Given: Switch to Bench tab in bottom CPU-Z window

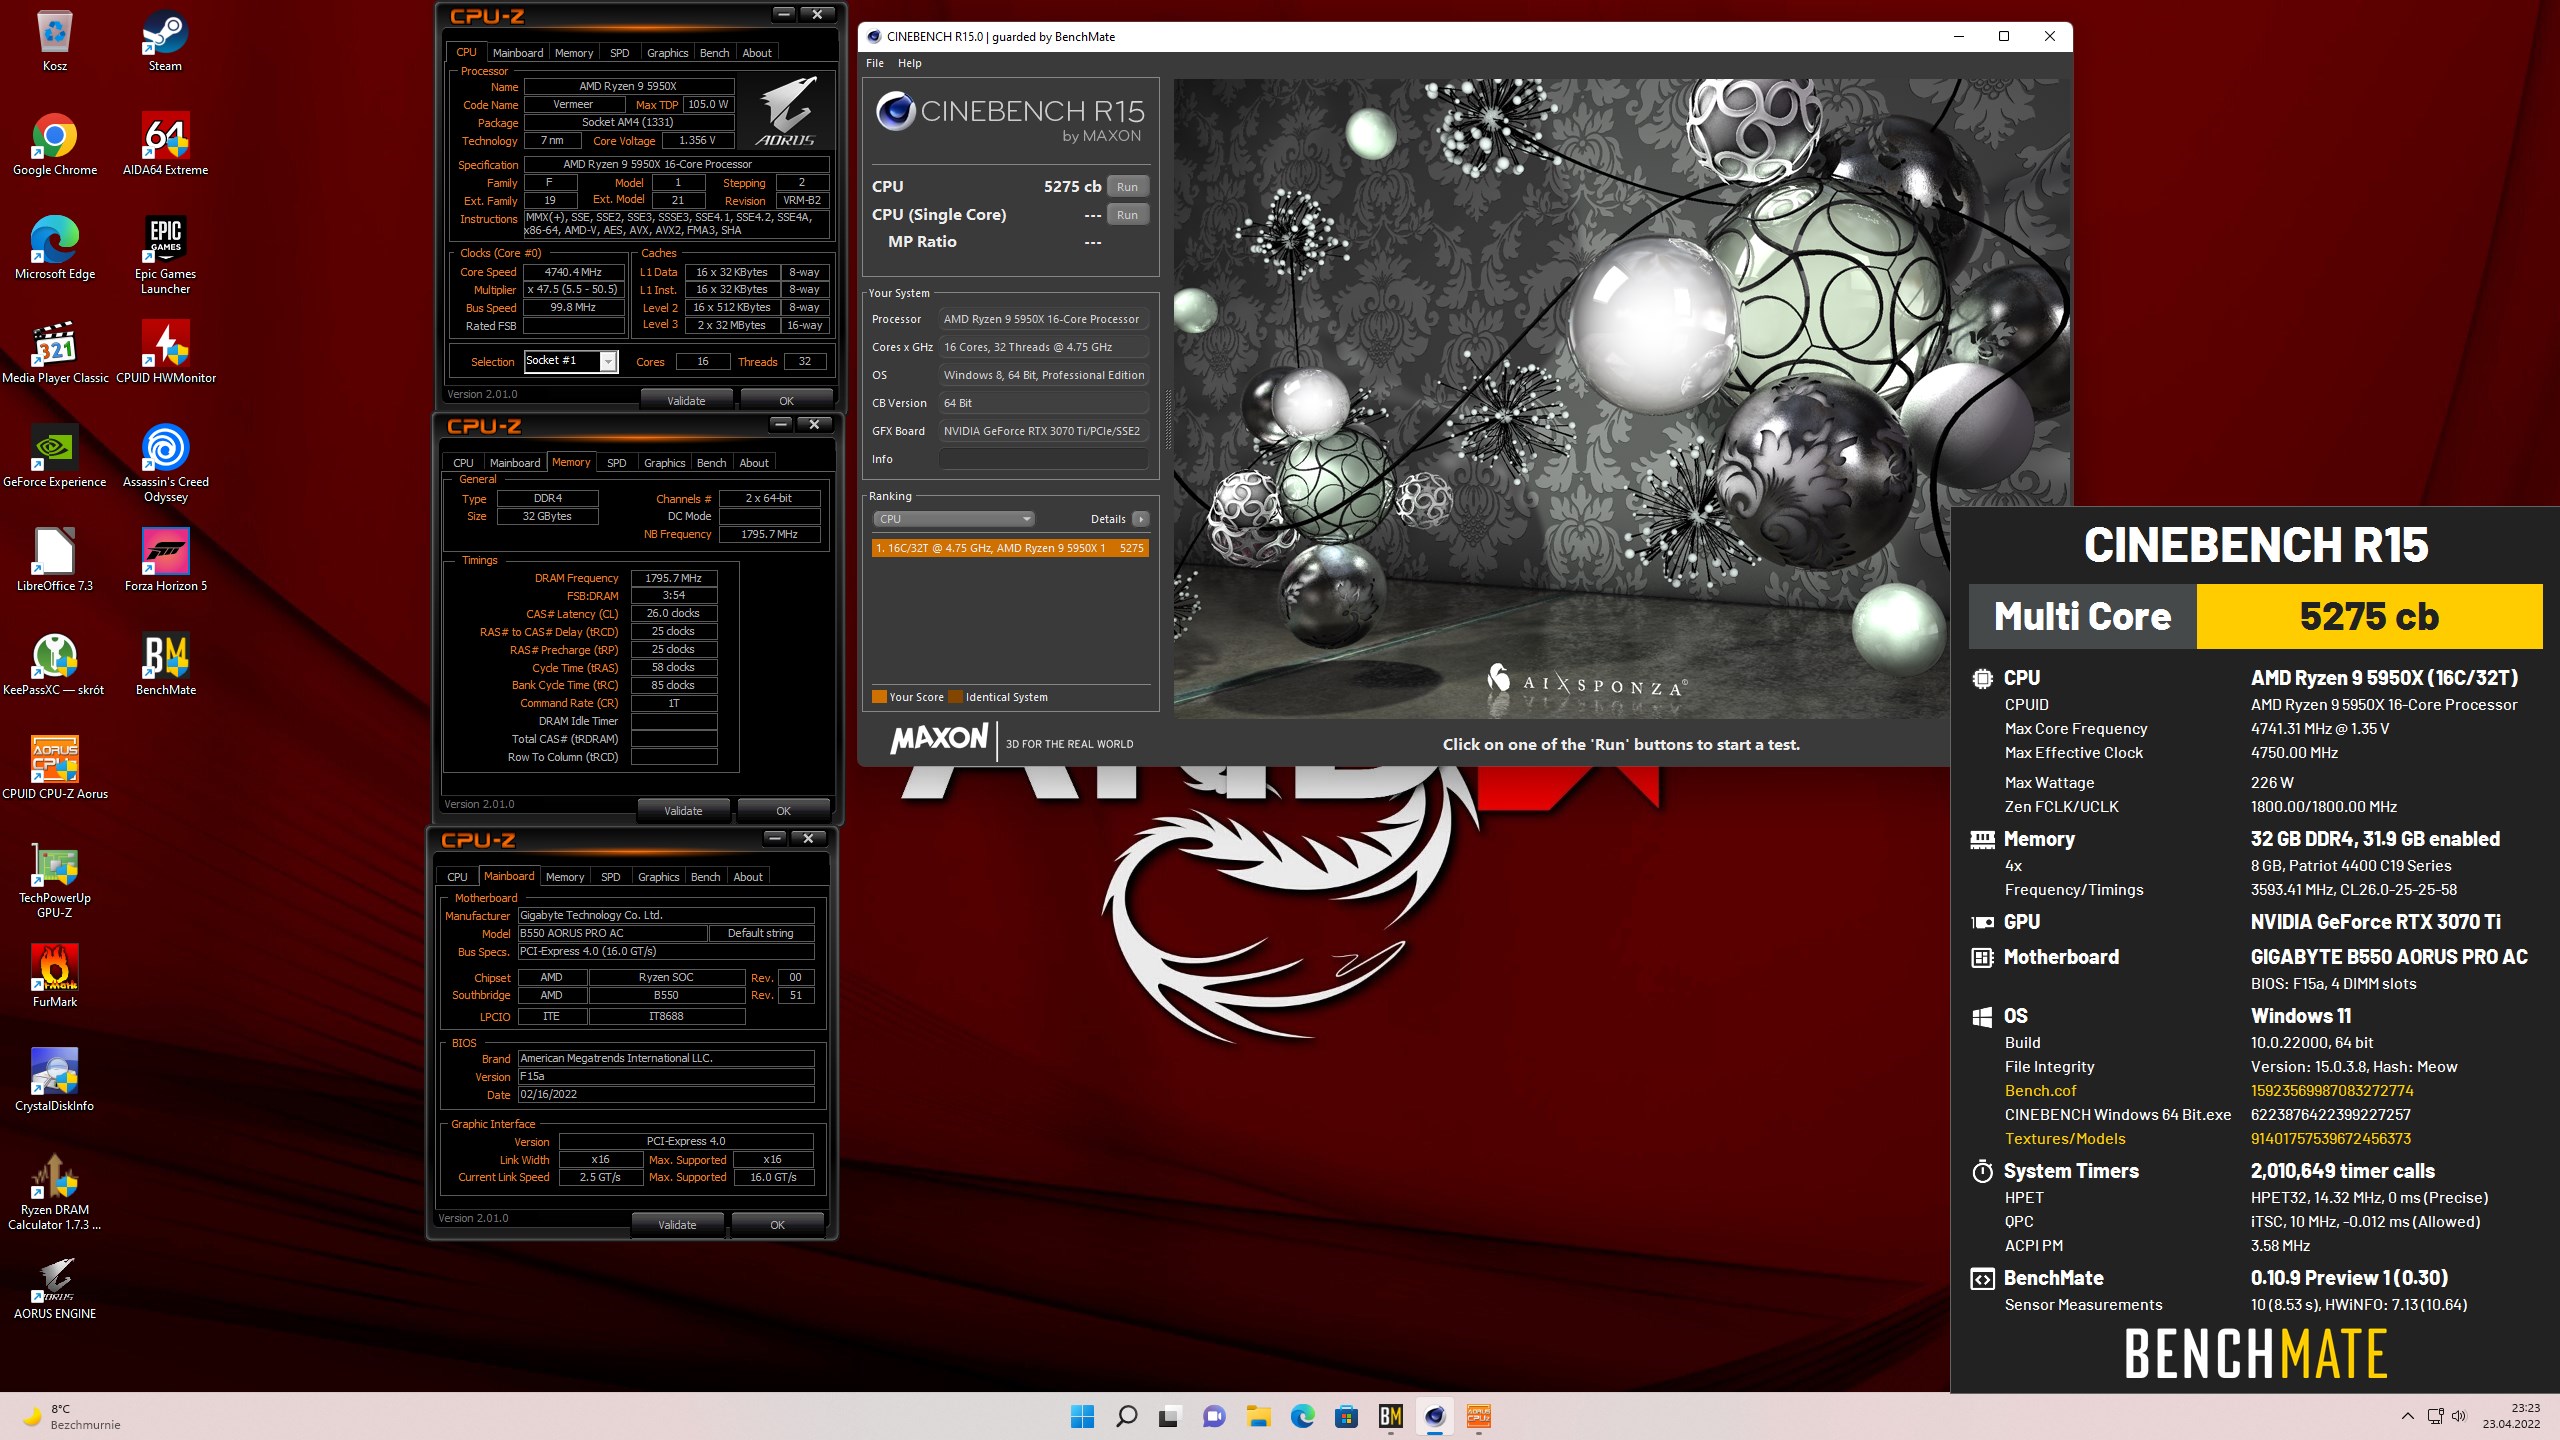Looking at the screenshot, I should (705, 877).
